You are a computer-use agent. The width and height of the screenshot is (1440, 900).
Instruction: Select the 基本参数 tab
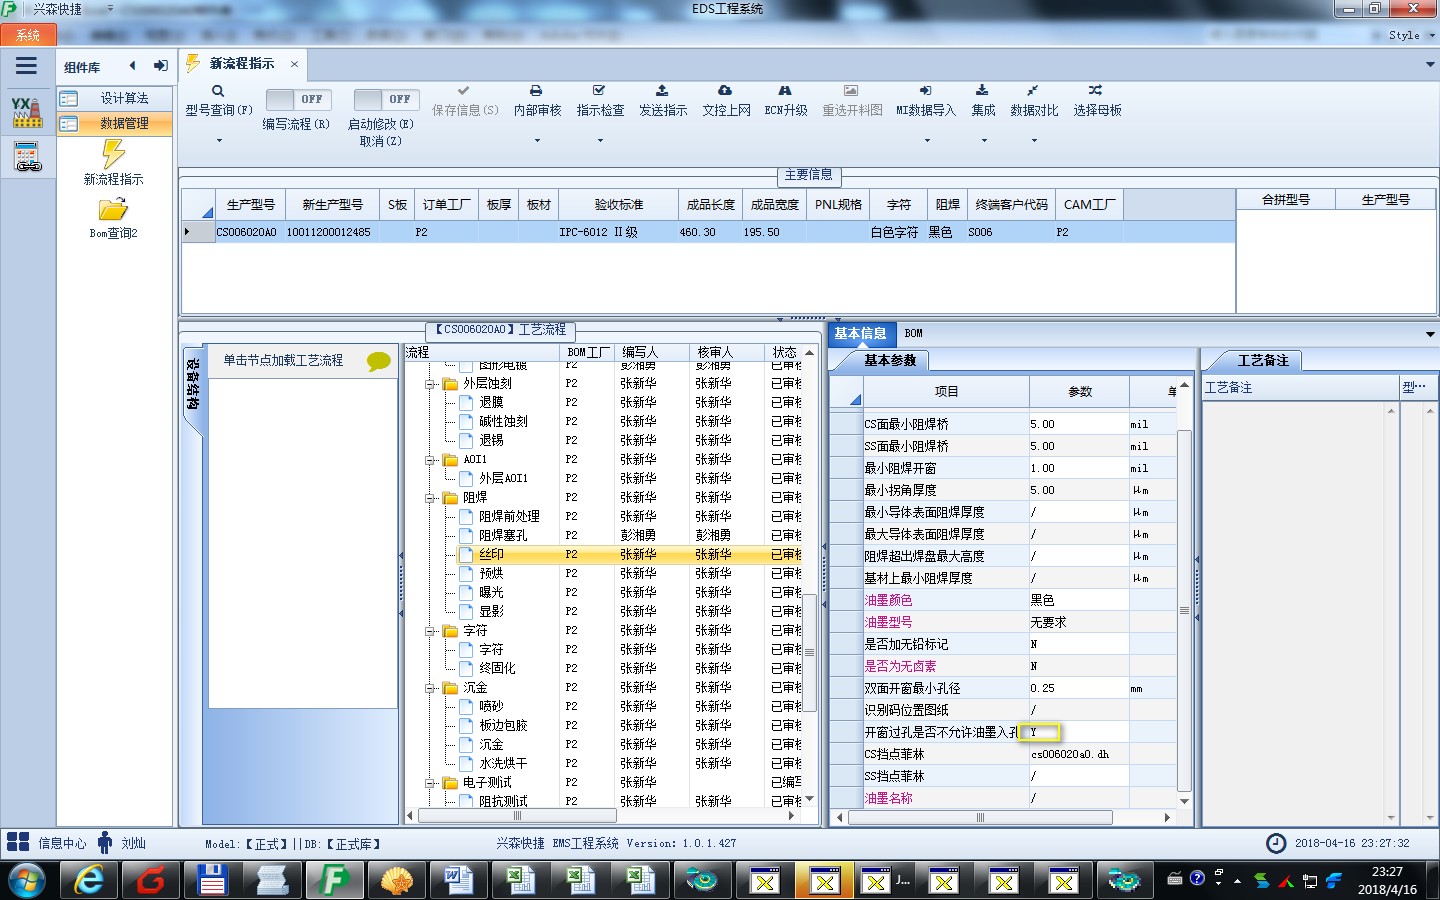pos(889,360)
